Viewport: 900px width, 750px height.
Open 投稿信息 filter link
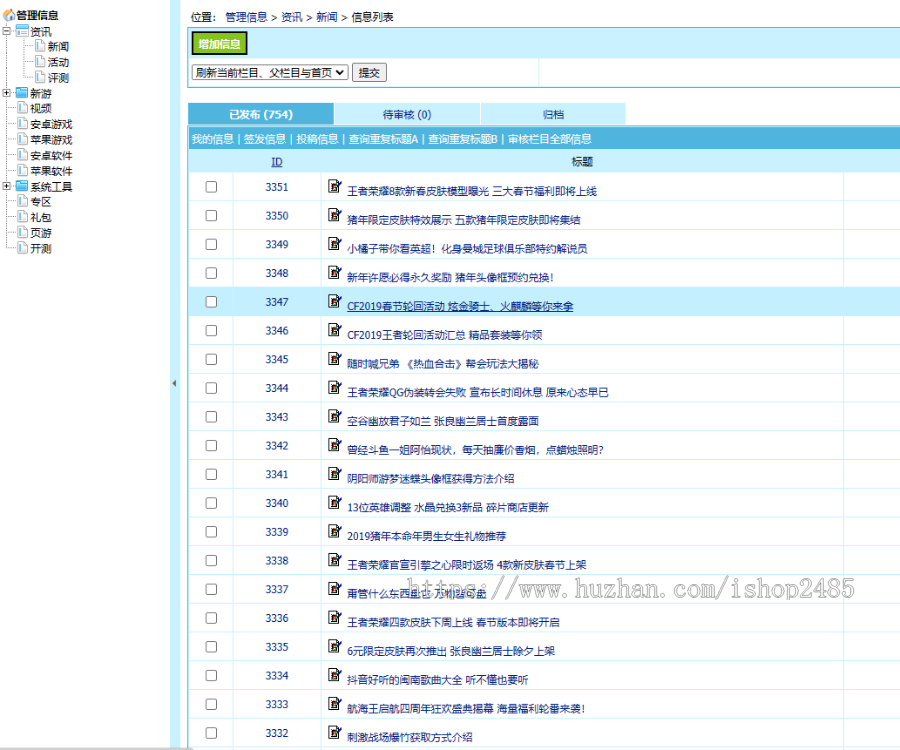[x=317, y=139]
